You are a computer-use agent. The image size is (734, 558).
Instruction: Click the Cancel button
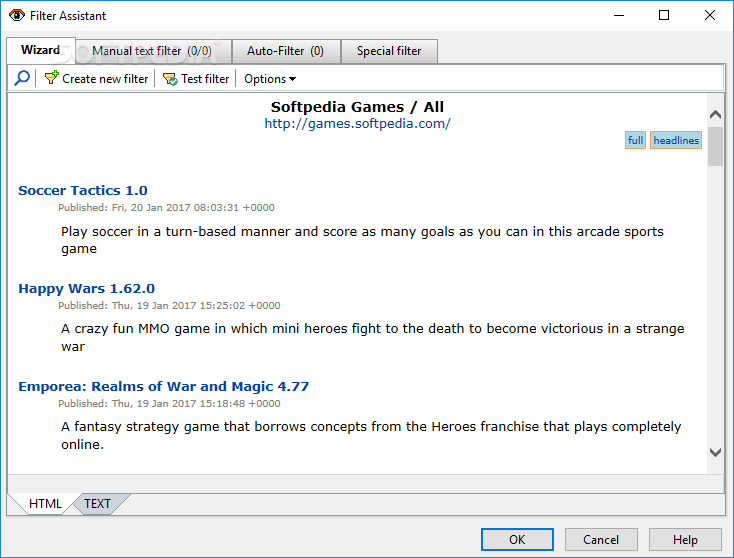[x=601, y=540]
